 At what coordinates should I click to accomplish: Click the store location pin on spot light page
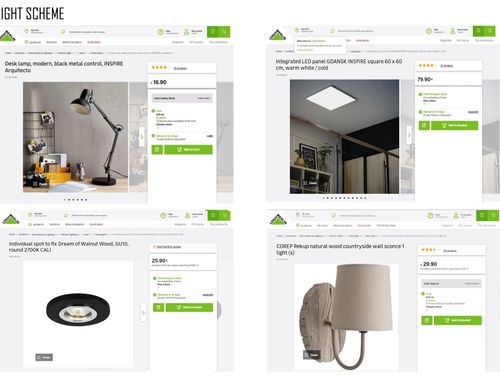30,215
